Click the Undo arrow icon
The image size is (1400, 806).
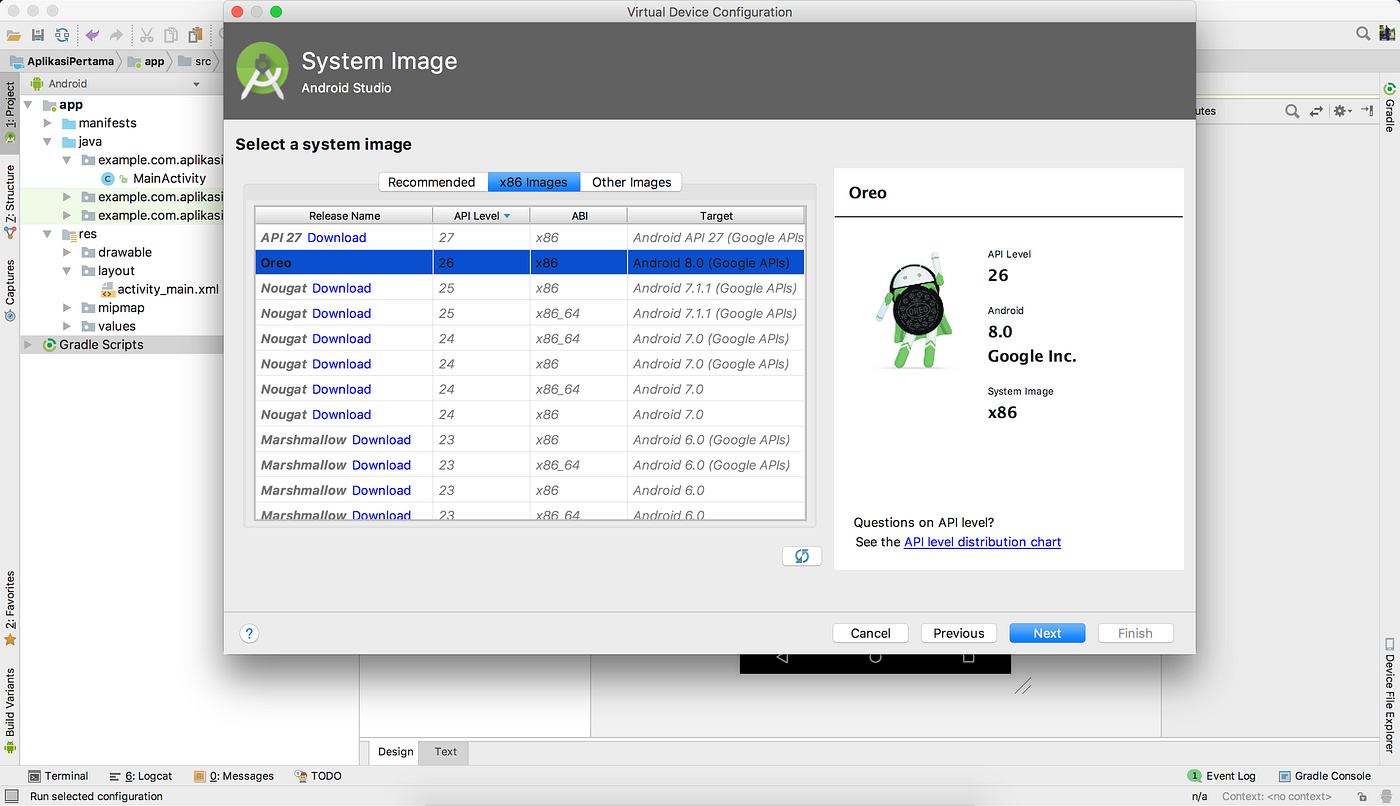92,34
